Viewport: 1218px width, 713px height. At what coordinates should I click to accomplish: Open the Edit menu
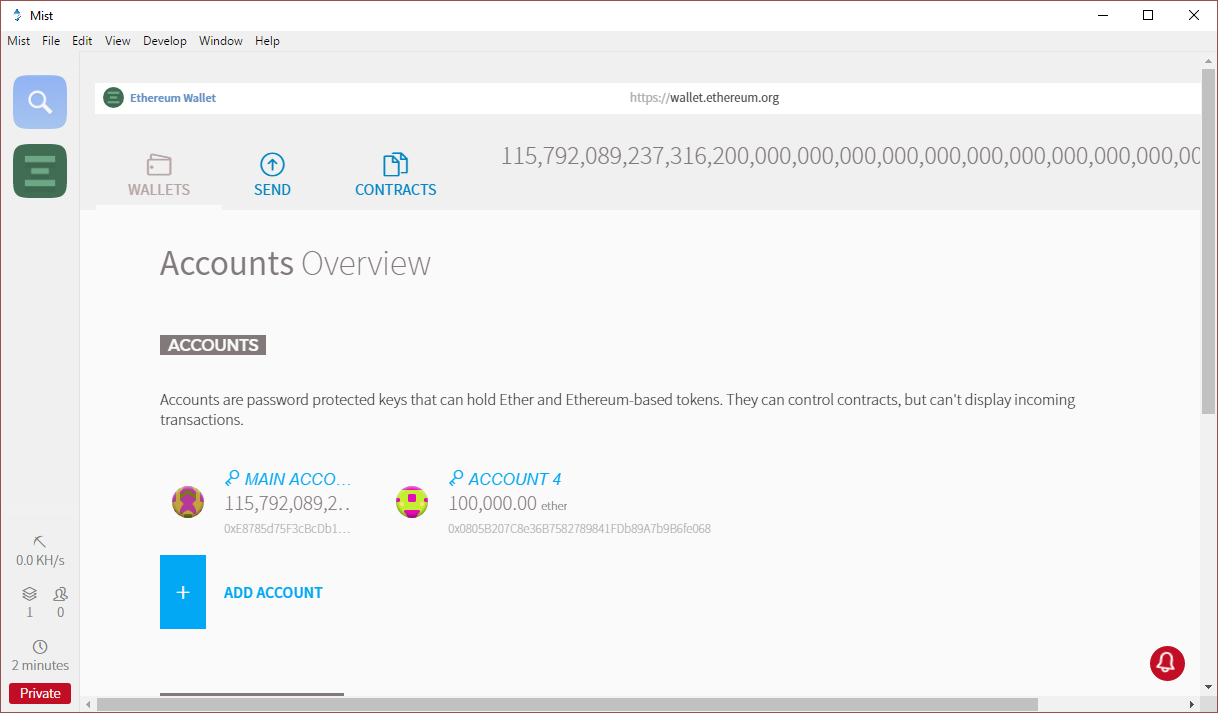point(82,41)
